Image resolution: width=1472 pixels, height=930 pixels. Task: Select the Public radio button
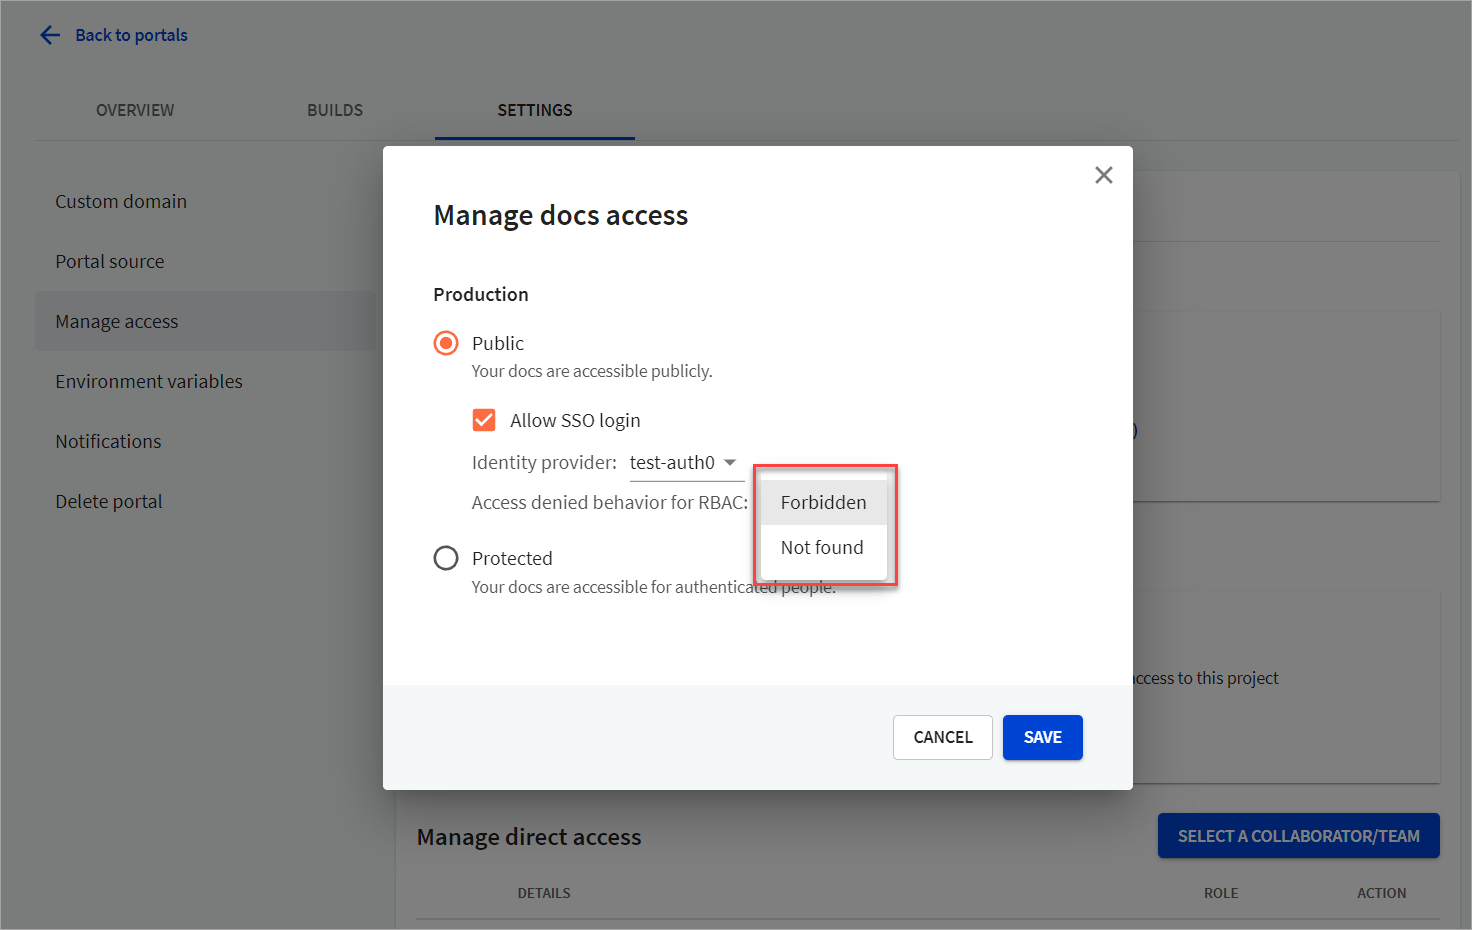click(x=446, y=343)
